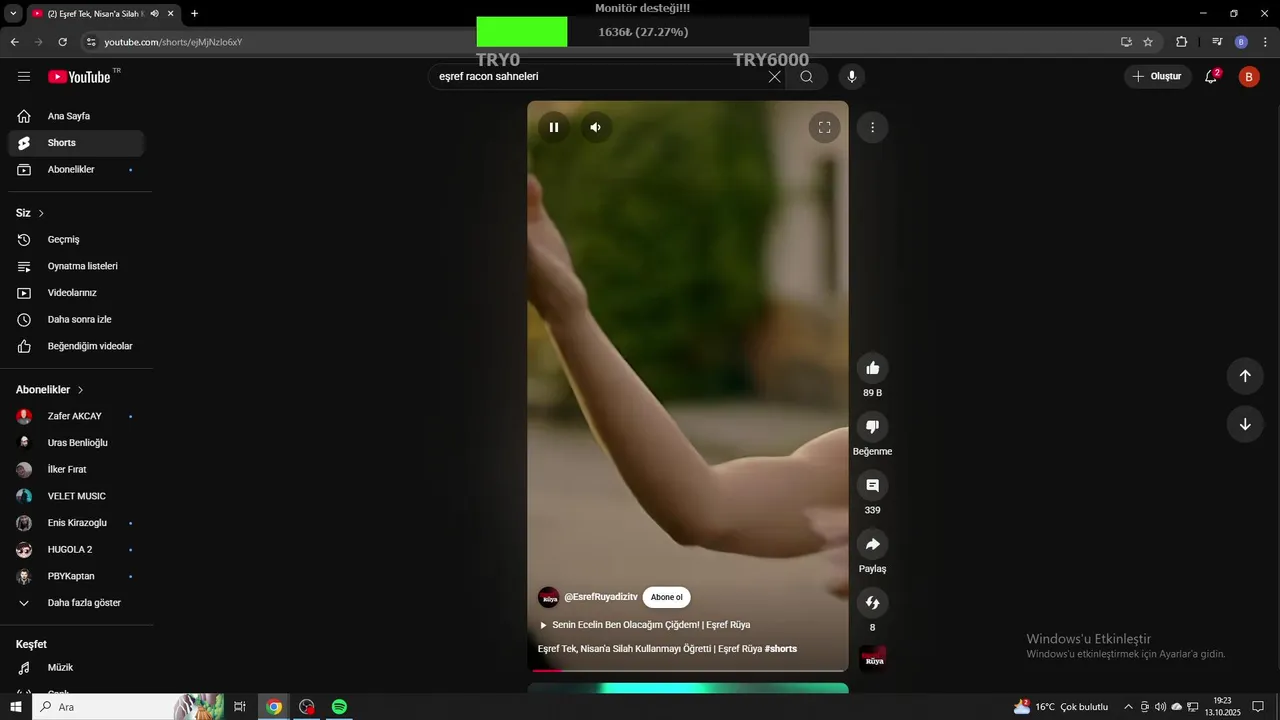
Task: Open the Short's three-dot more menu
Action: tap(873, 127)
